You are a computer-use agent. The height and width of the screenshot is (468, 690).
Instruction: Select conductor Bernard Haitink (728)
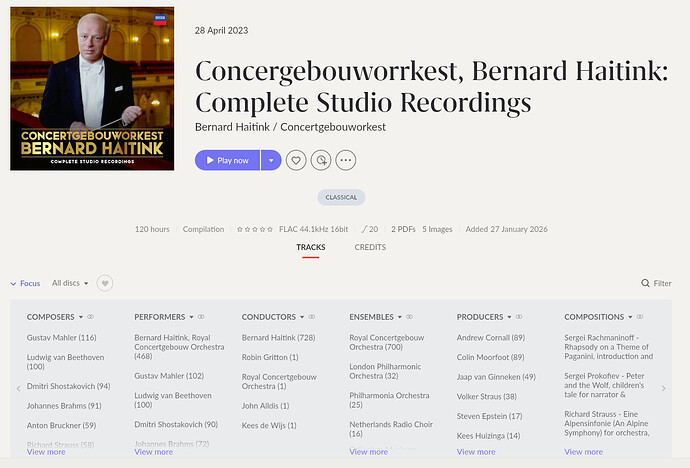[x=279, y=338]
